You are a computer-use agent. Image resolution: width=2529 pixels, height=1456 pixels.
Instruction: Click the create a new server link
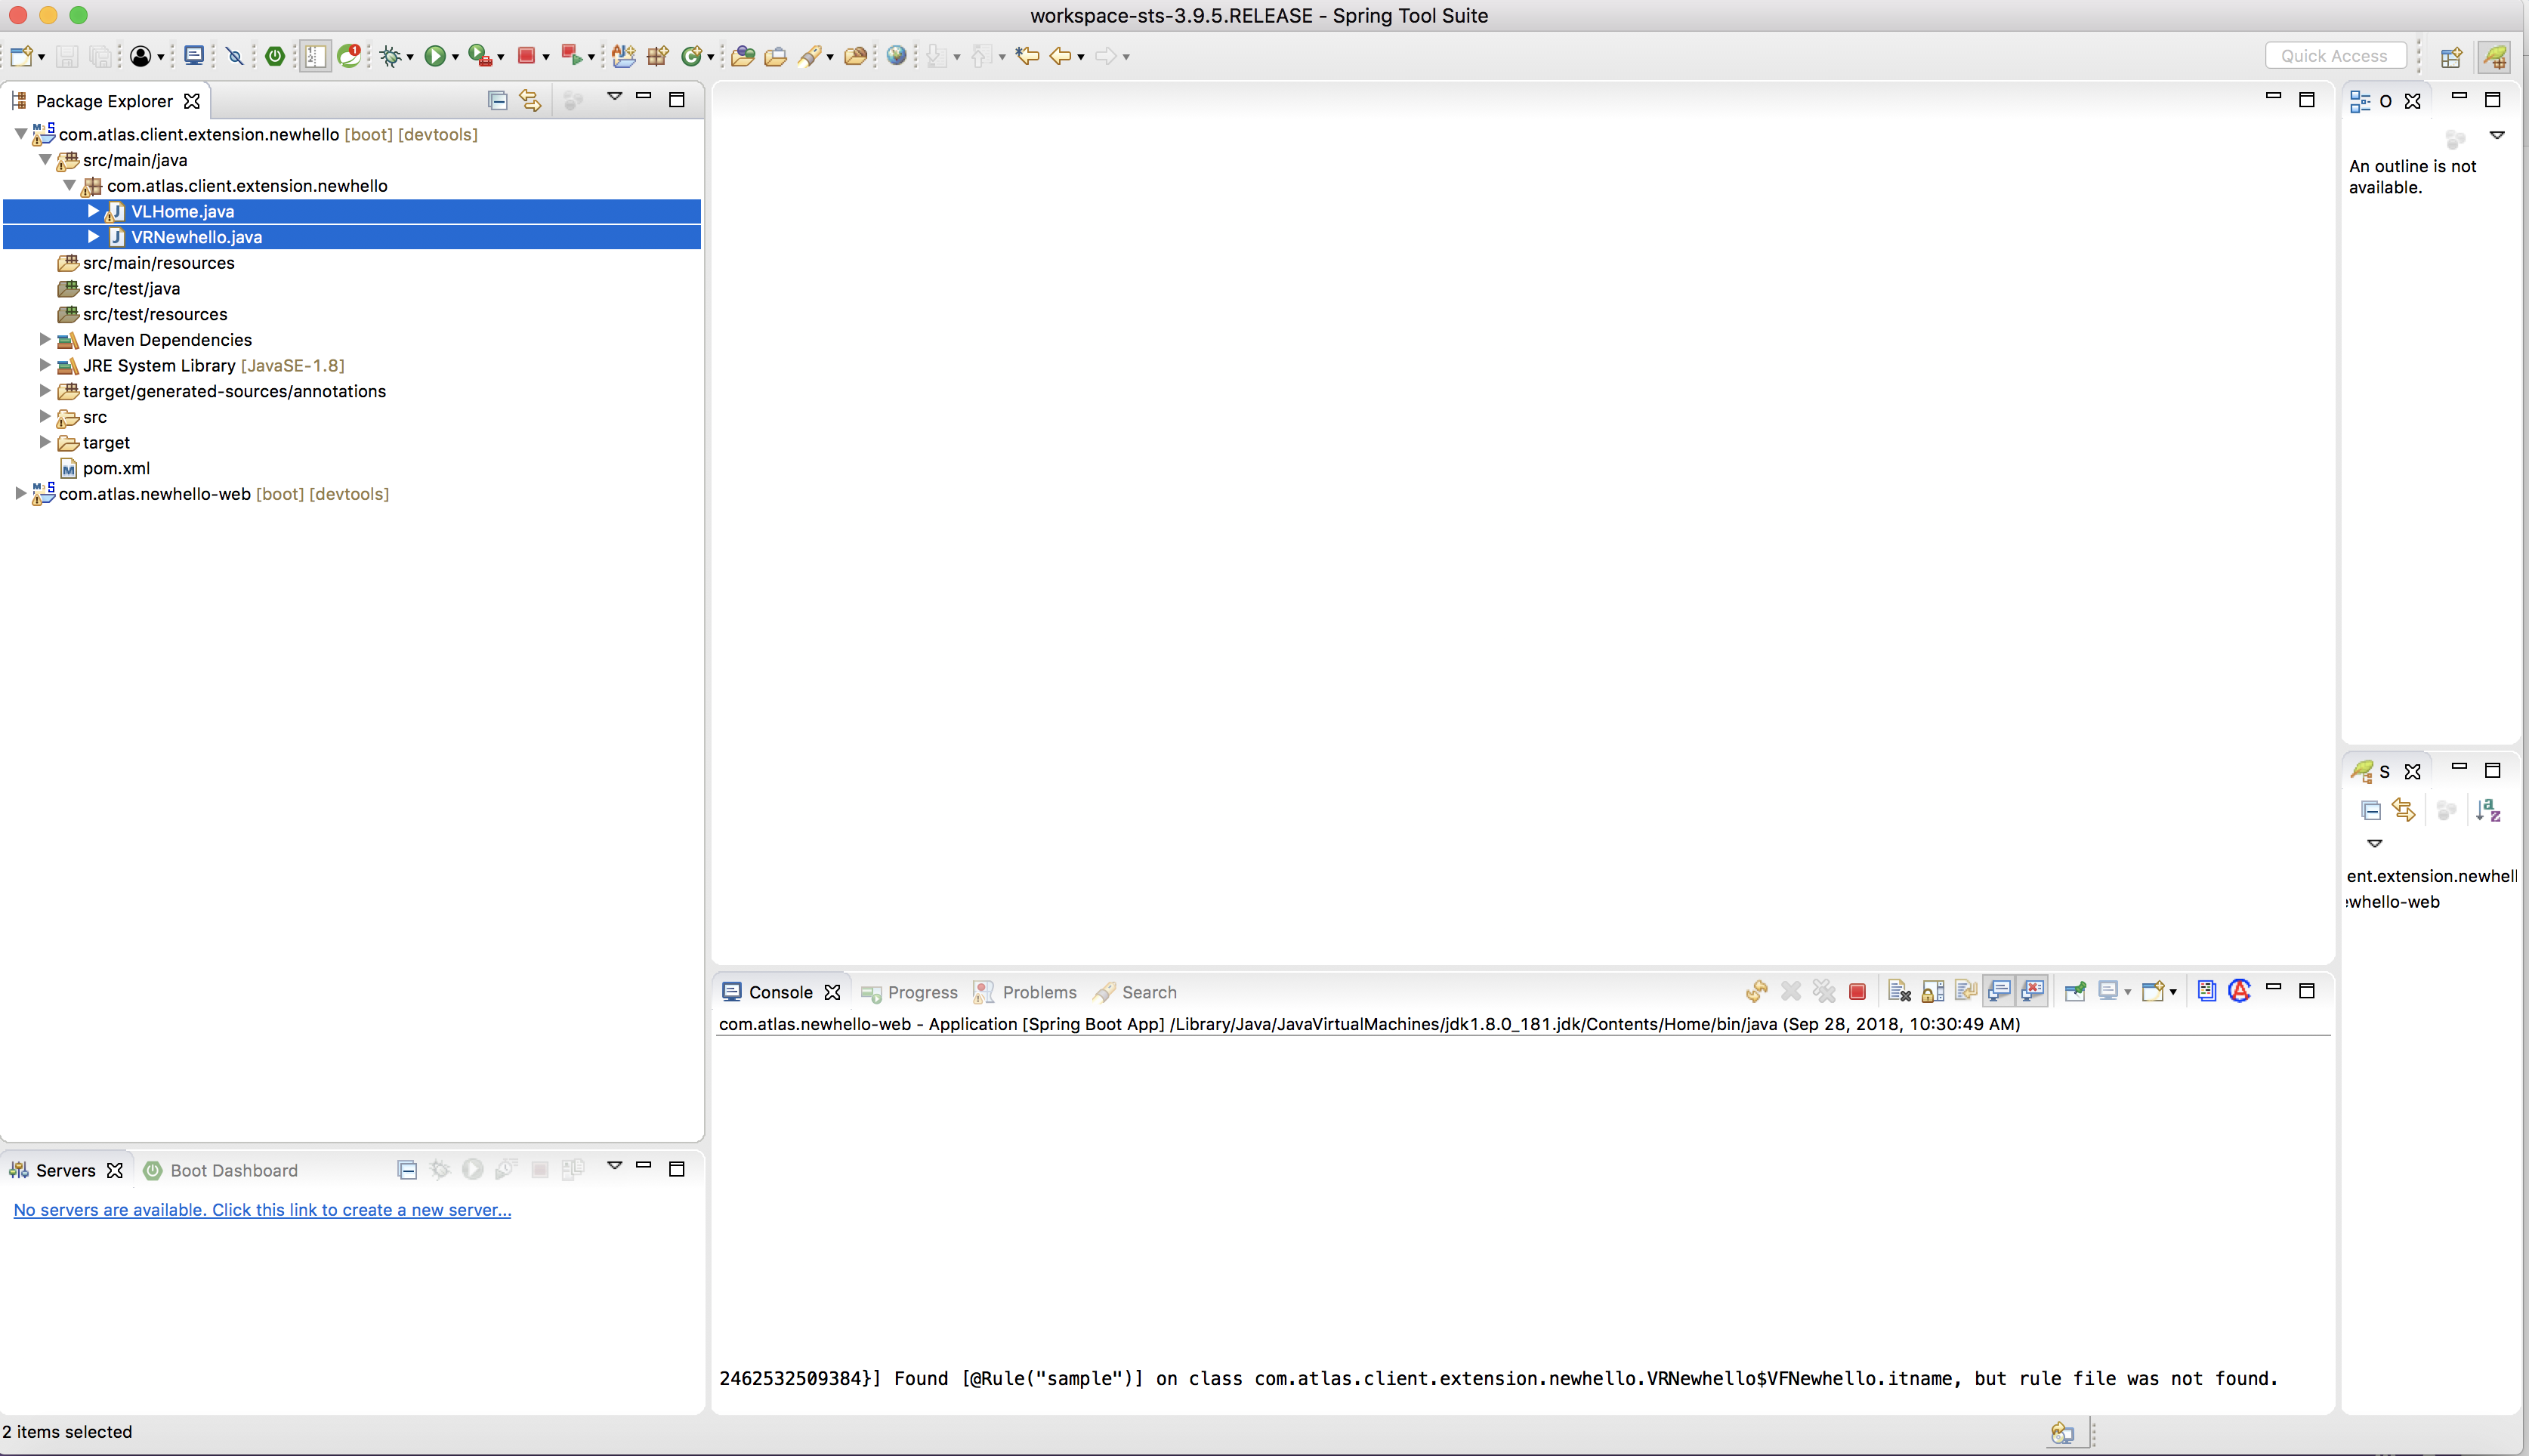[262, 1210]
